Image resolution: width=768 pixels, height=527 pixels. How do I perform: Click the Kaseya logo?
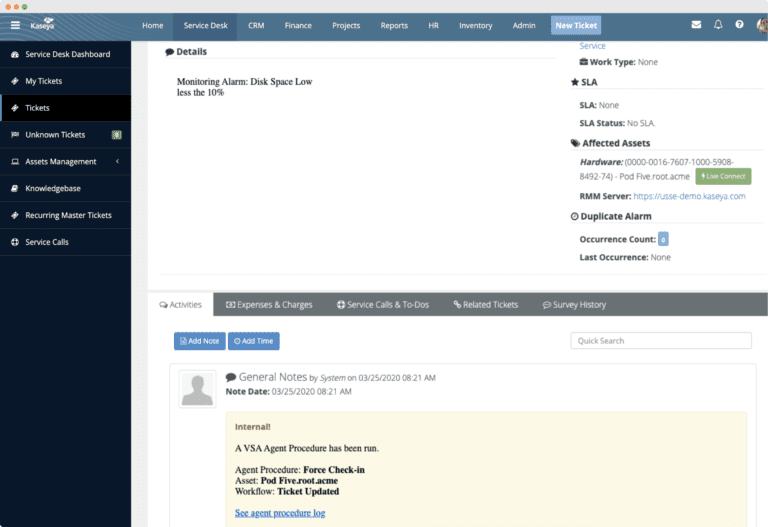[x=43, y=24]
